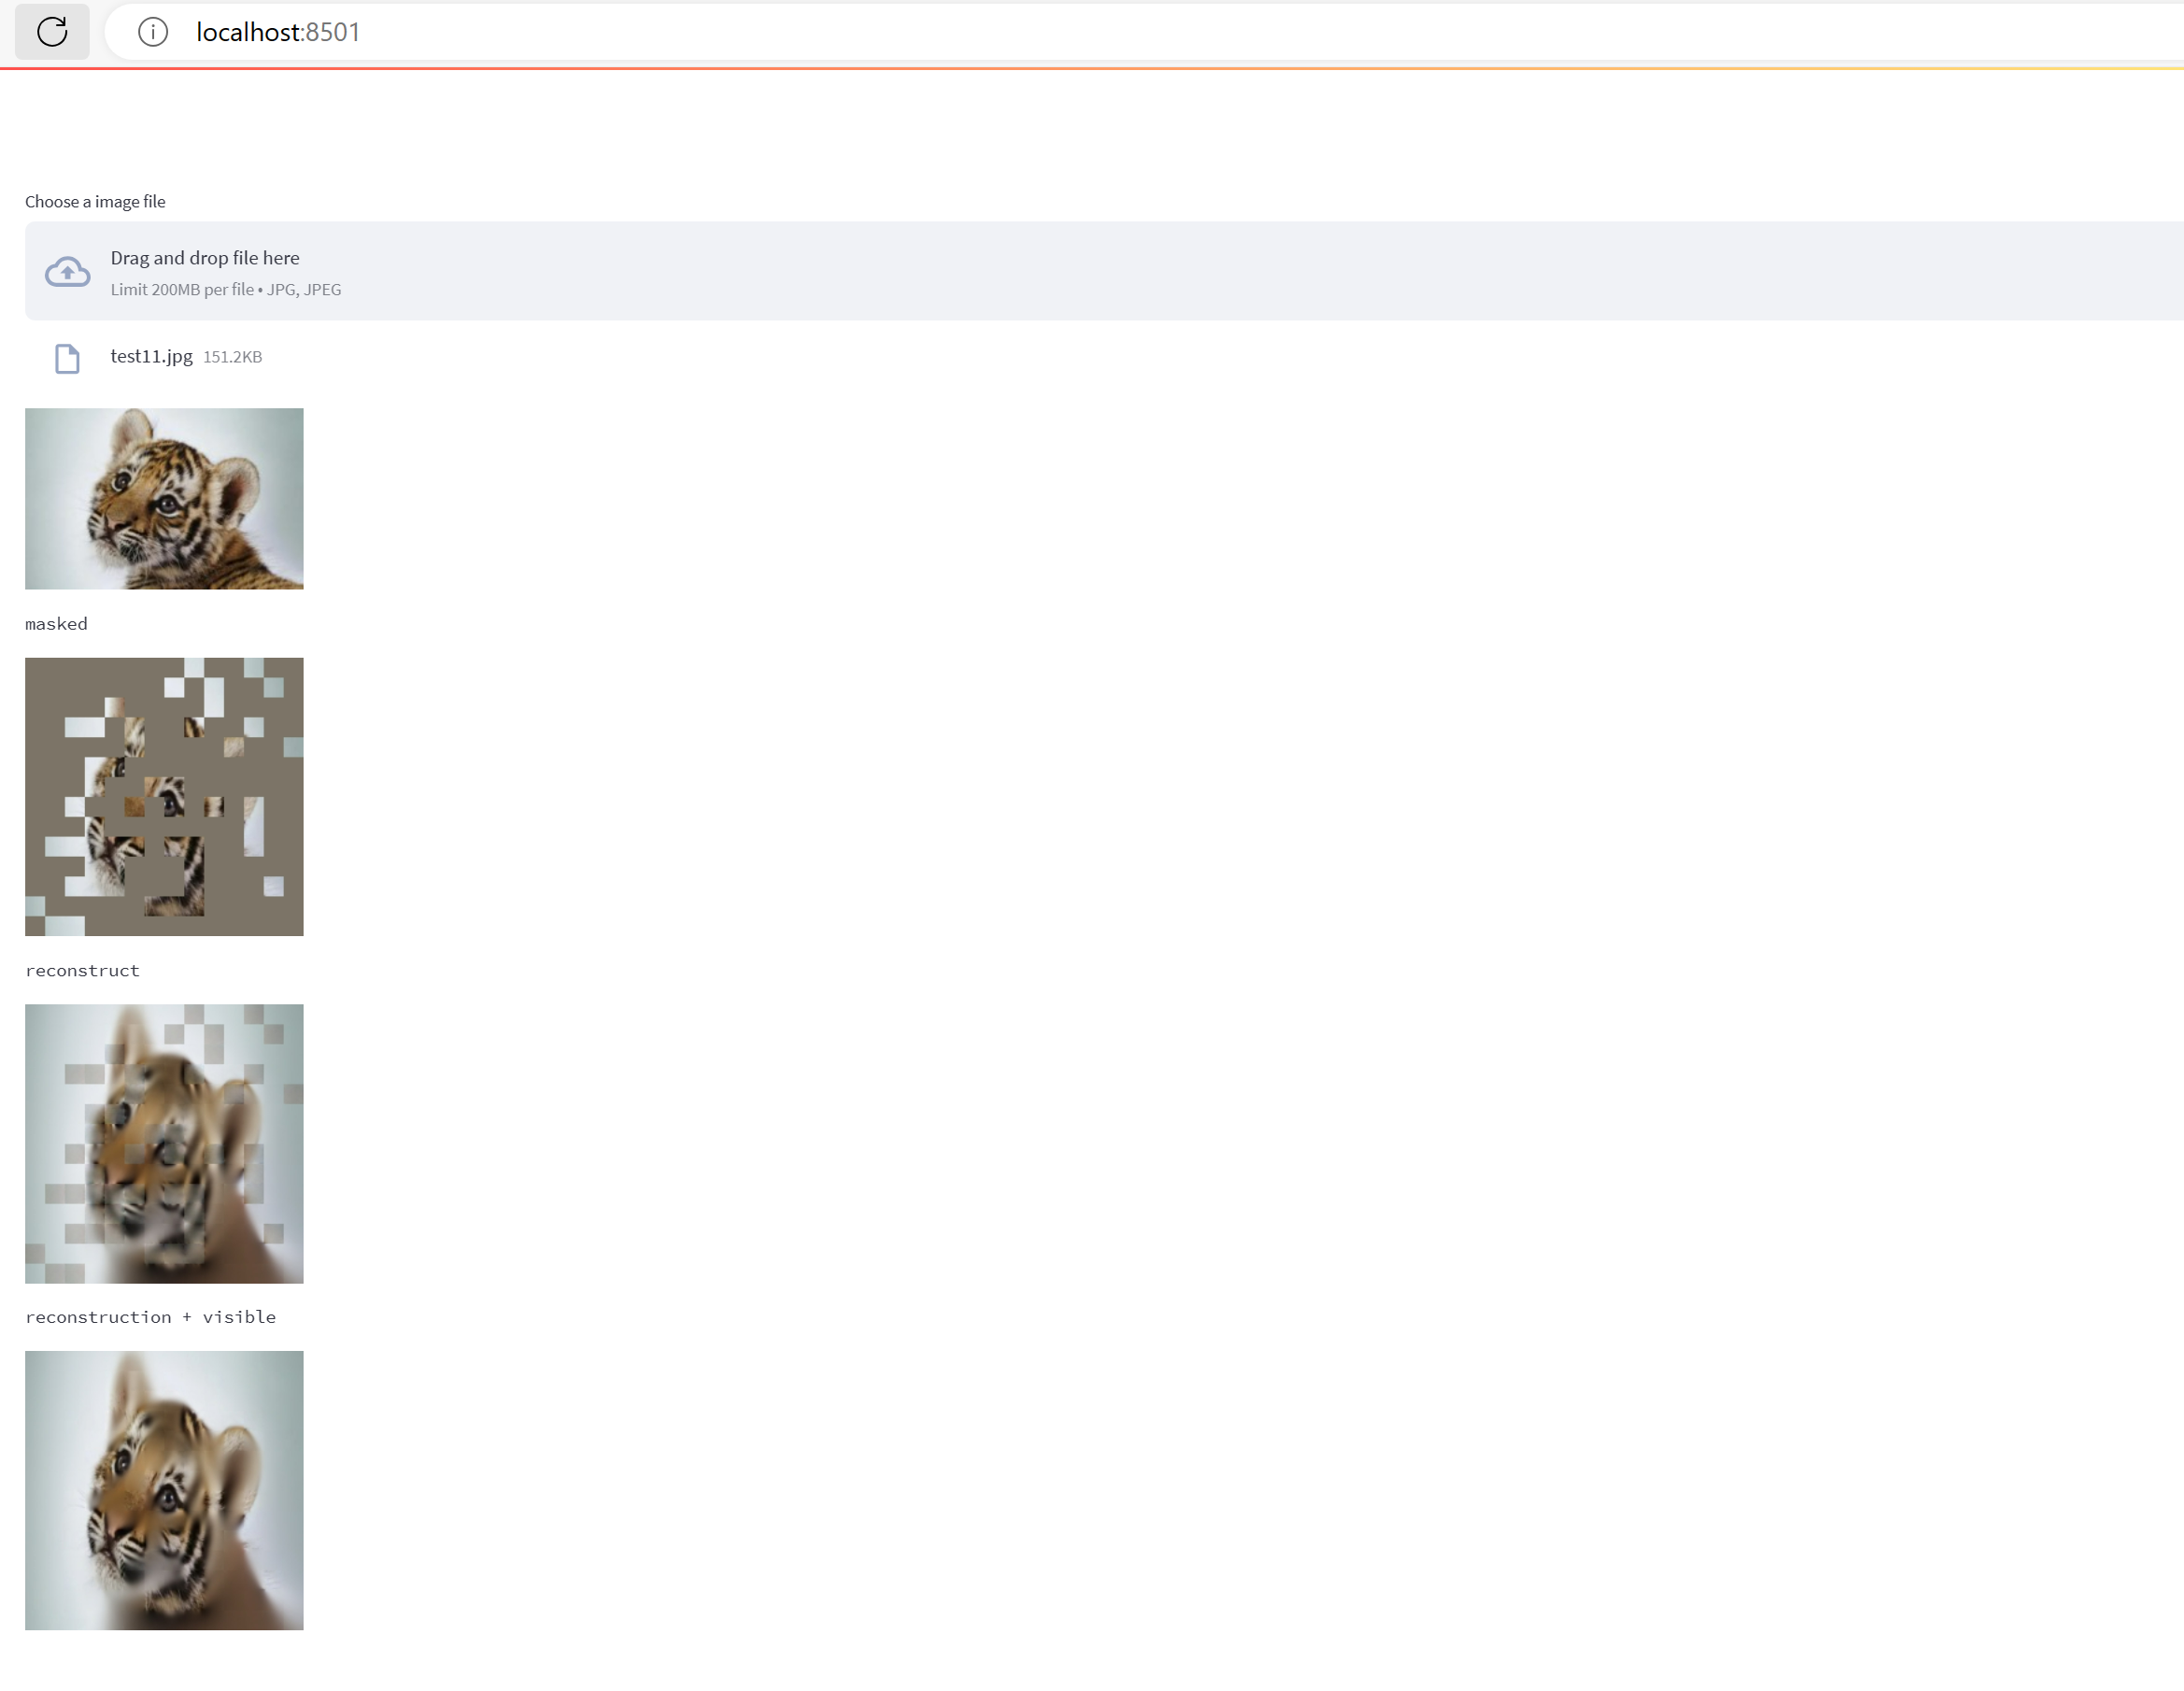This screenshot has height=1691, width=2184.
Task: Click the 'masked' caption text
Action: click(x=56, y=624)
